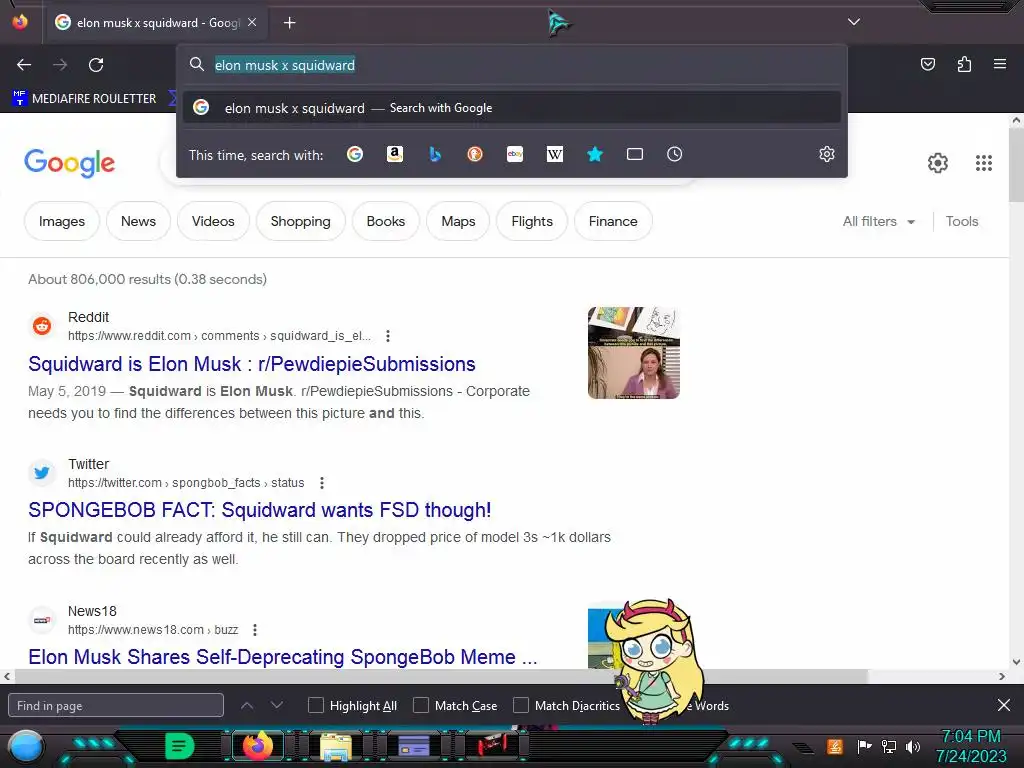Click the horizontal page scrollbar

click(441, 676)
